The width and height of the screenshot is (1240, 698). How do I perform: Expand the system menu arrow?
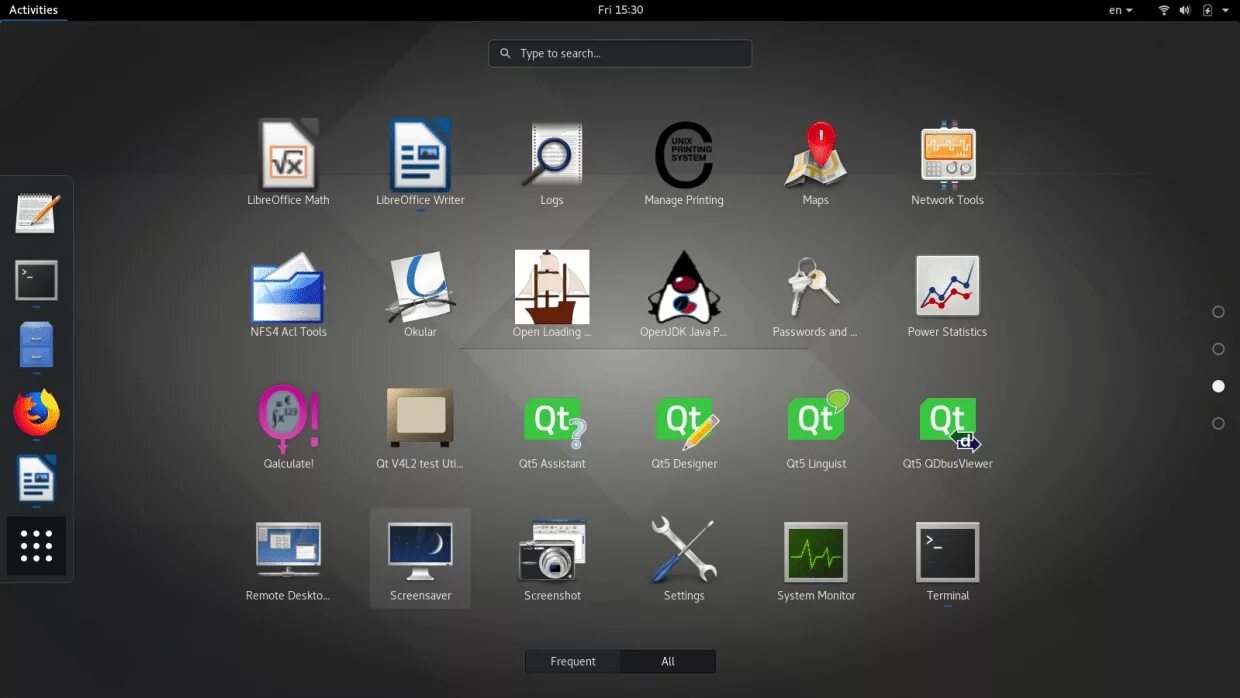(x=1227, y=10)
